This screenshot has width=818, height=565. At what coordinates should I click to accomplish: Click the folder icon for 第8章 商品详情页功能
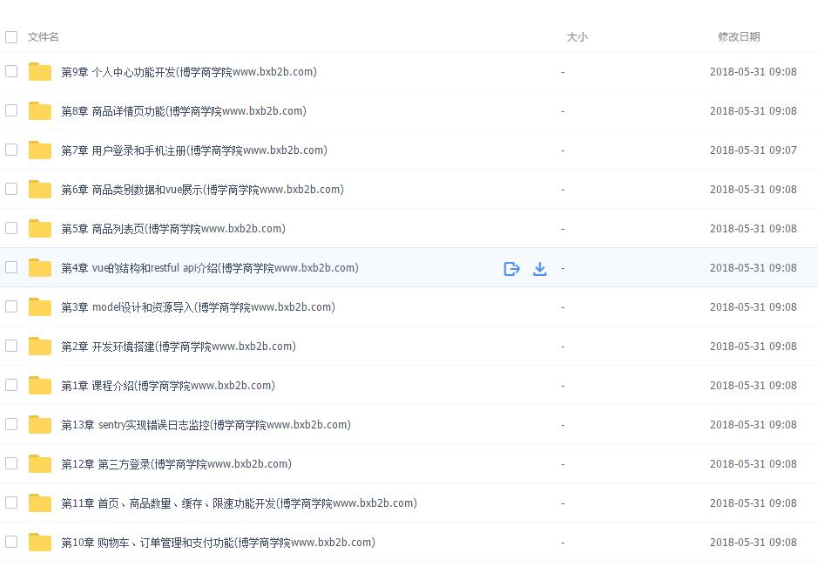40,111
